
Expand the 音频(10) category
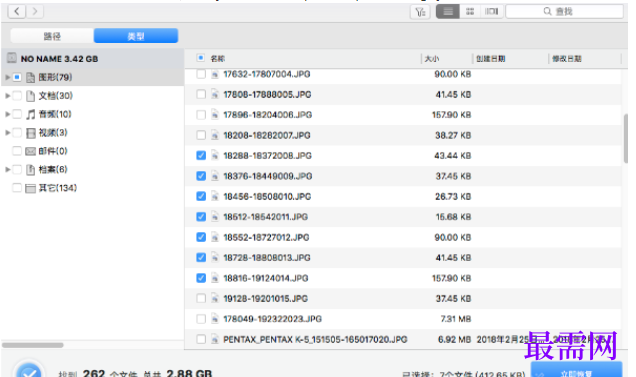[x=7, y=114]
